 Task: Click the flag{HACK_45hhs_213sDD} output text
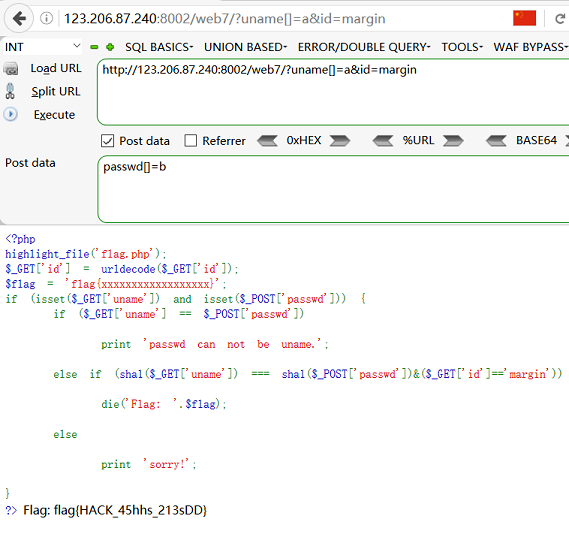click(130, 510)
